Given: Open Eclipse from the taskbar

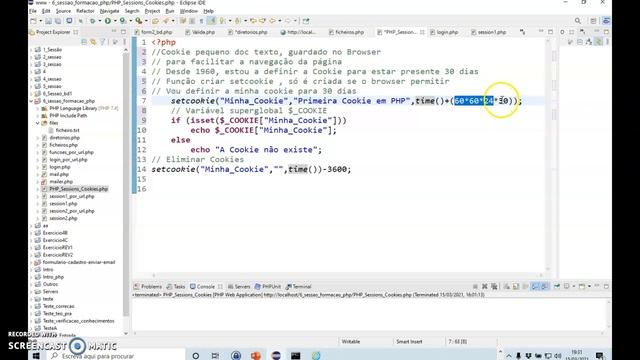Looking at the screenshot, I should tap(276, 356).
